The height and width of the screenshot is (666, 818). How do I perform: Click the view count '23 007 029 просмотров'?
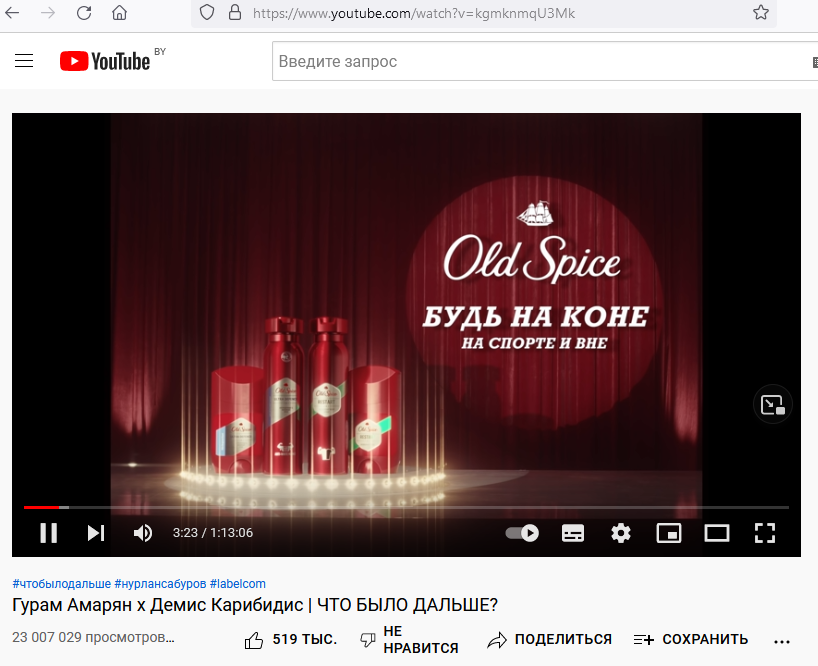coord(93,637)
